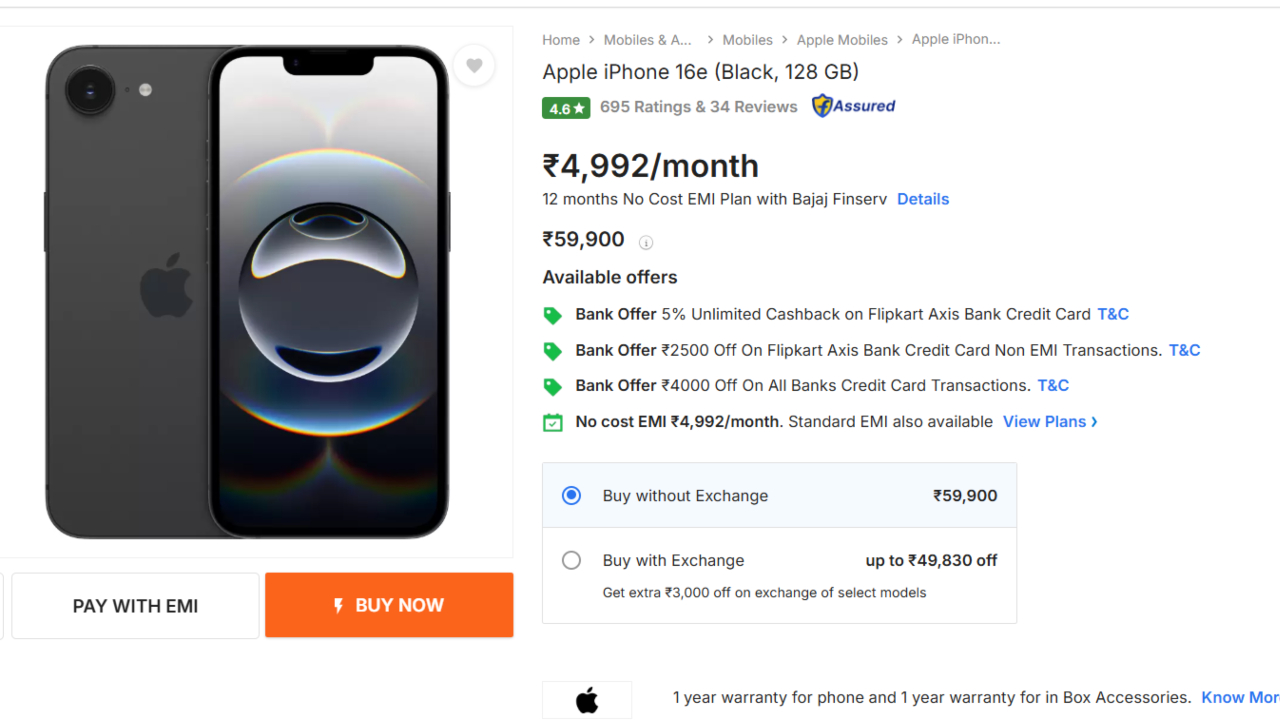1280x720 pixels.
Task: Open Details of Bajaj Finserv EMI plan
Action: tap(922, 199)
